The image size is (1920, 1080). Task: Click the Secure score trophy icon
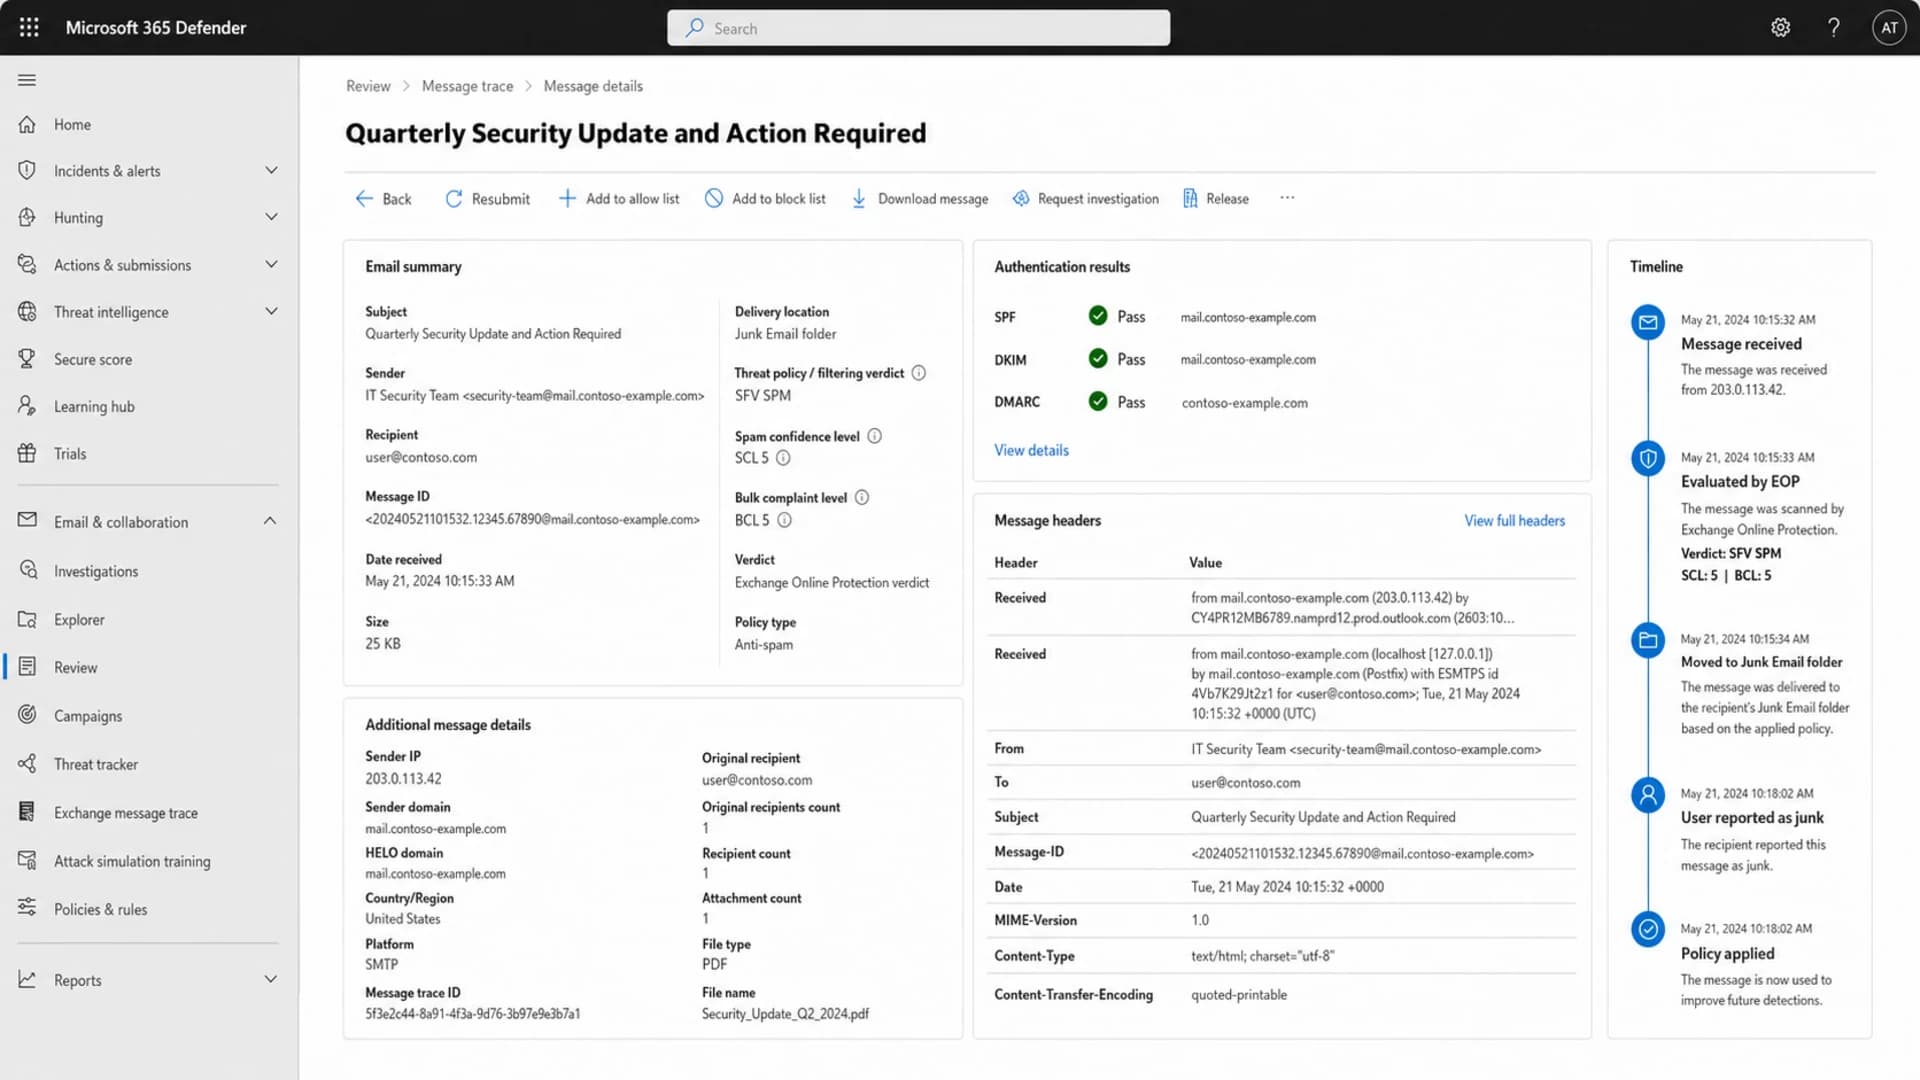point(27,358)
